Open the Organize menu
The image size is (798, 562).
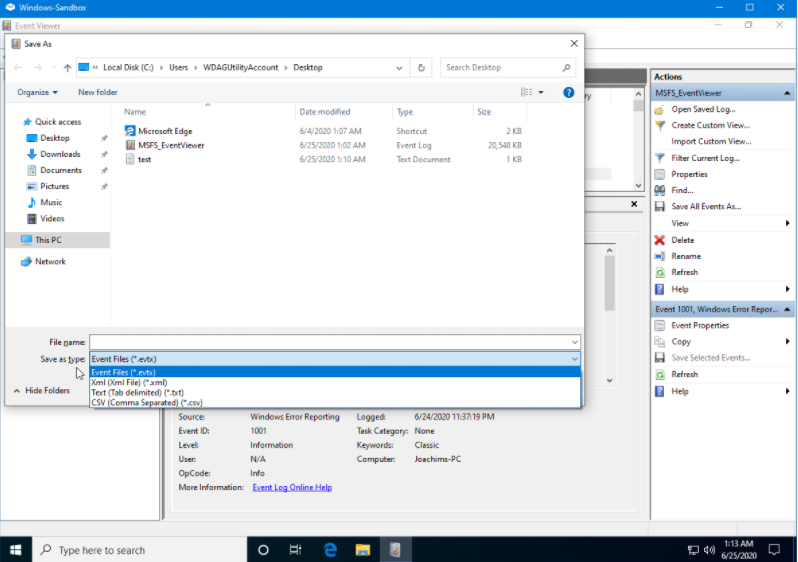[x=38, y=92]
